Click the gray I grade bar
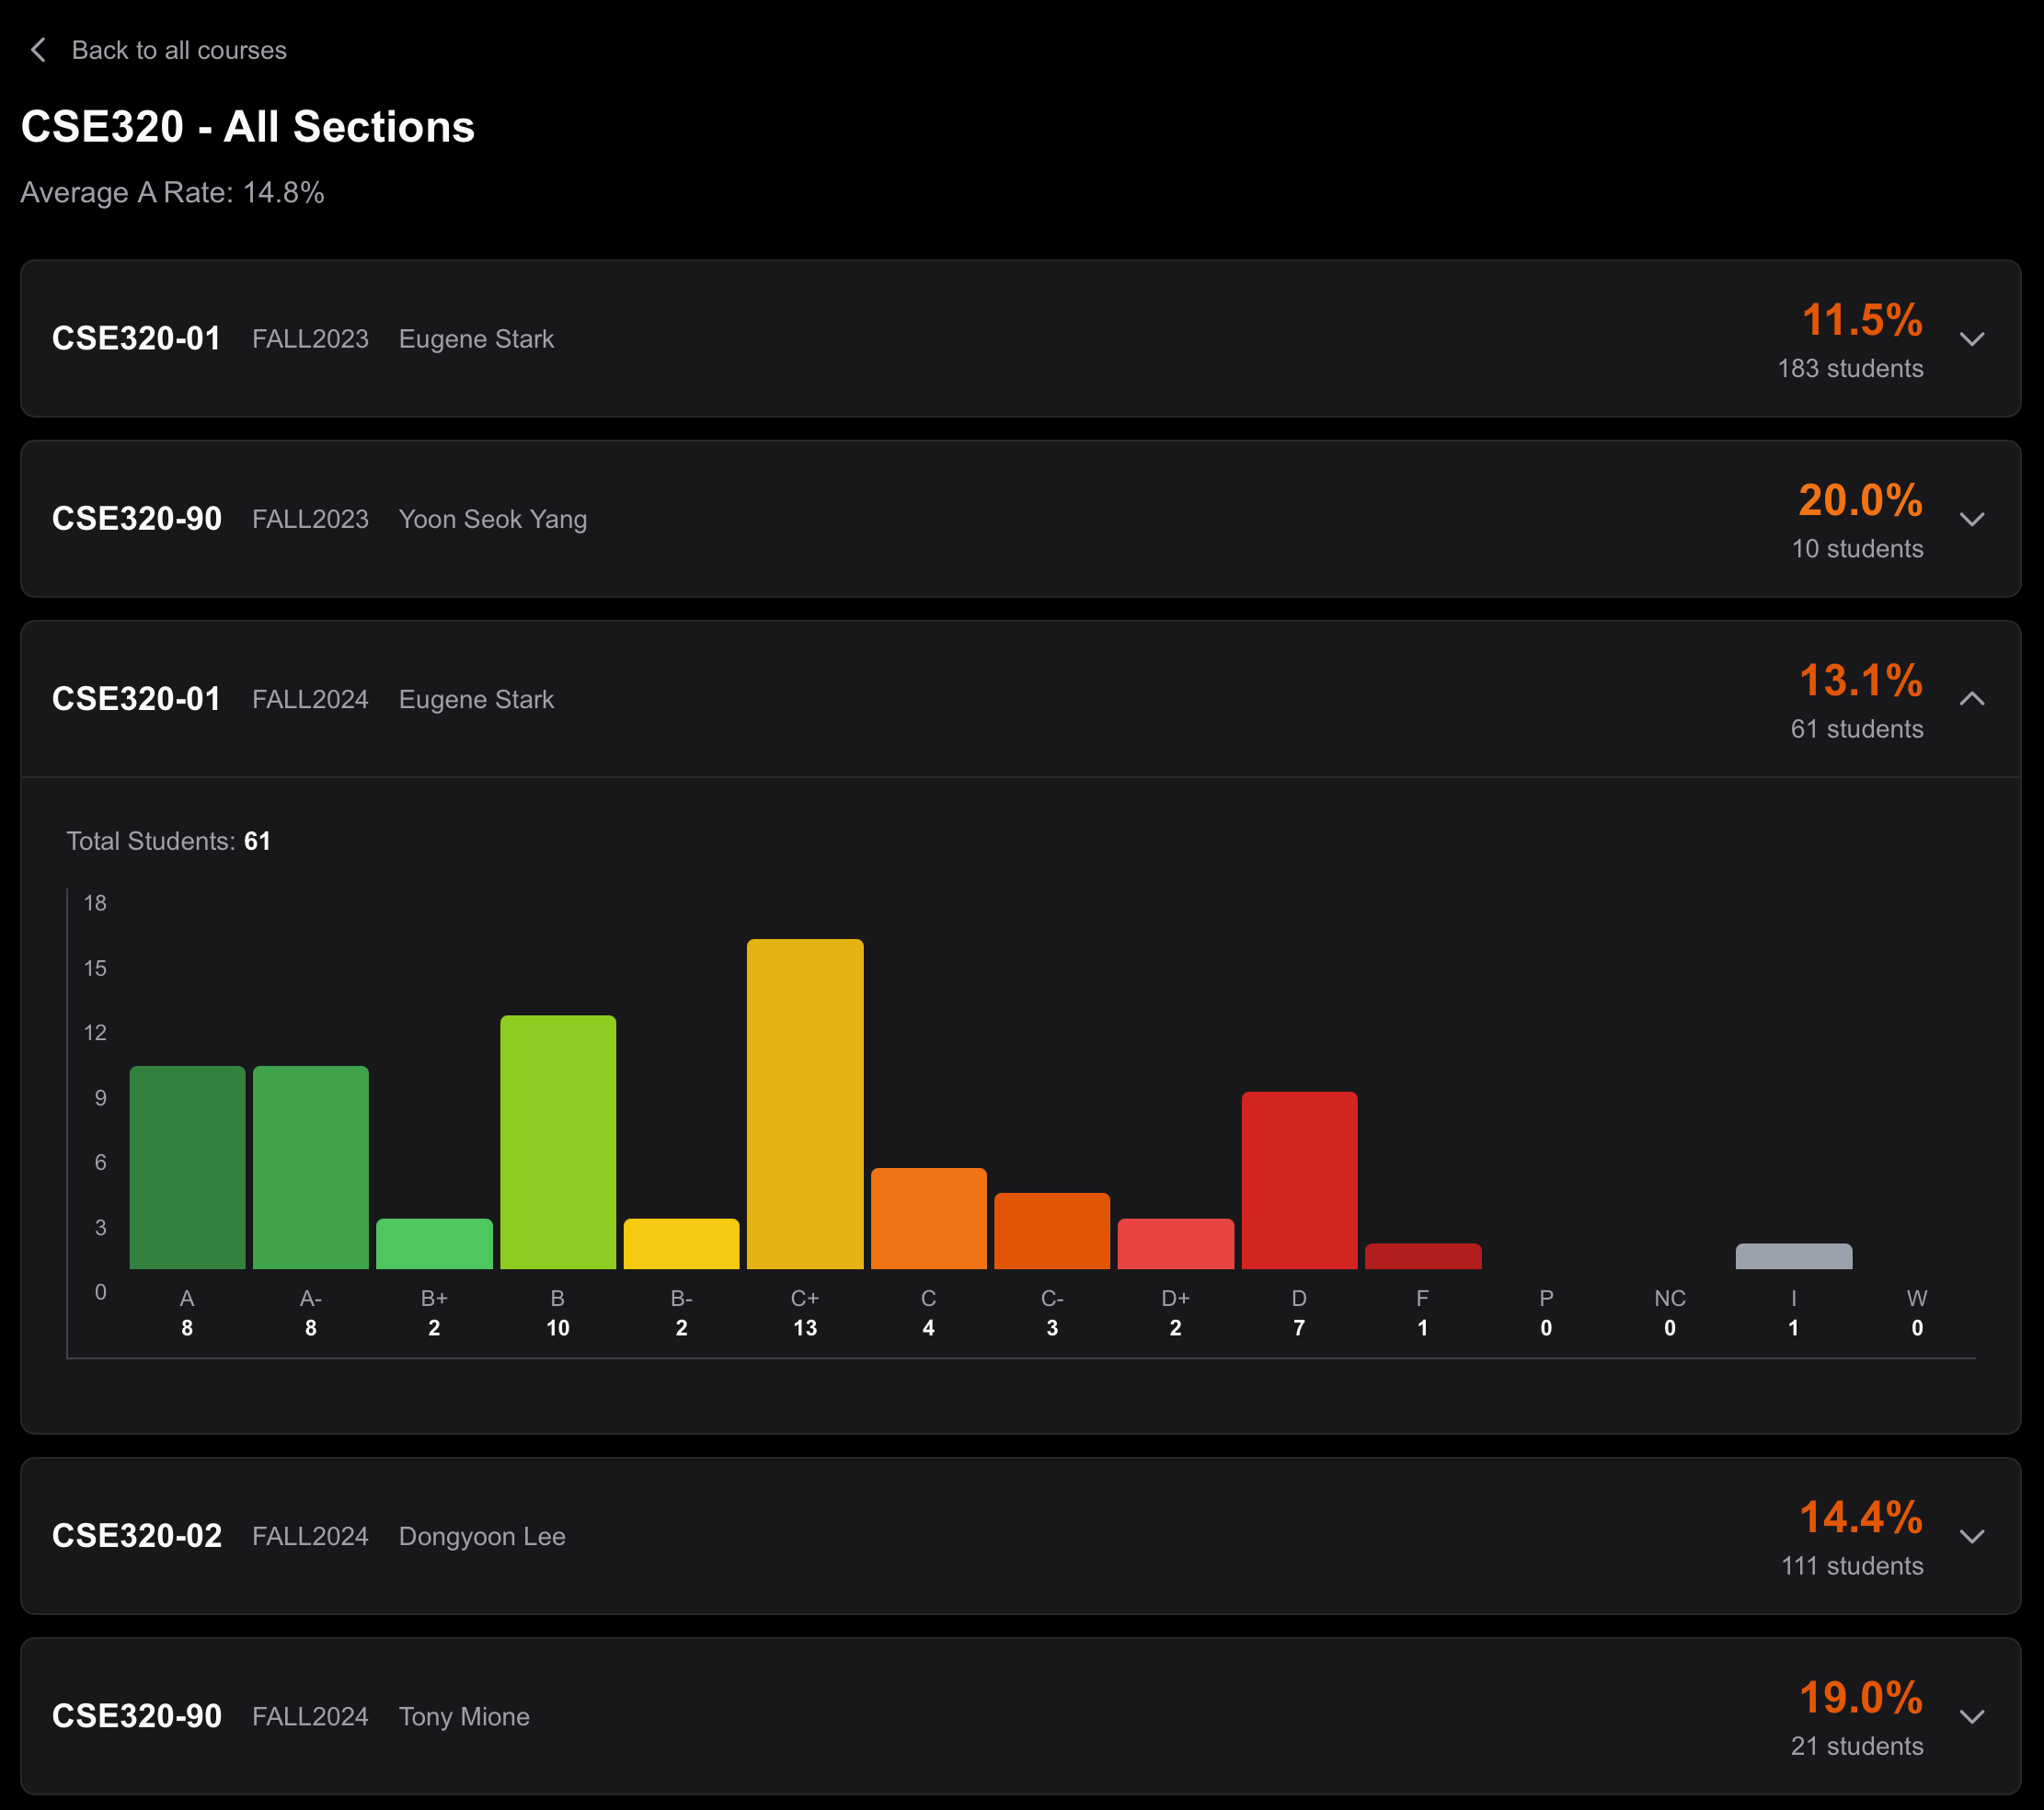The height and width of the screenshot is (1810, 2044). click(x=1793, y=1256)
